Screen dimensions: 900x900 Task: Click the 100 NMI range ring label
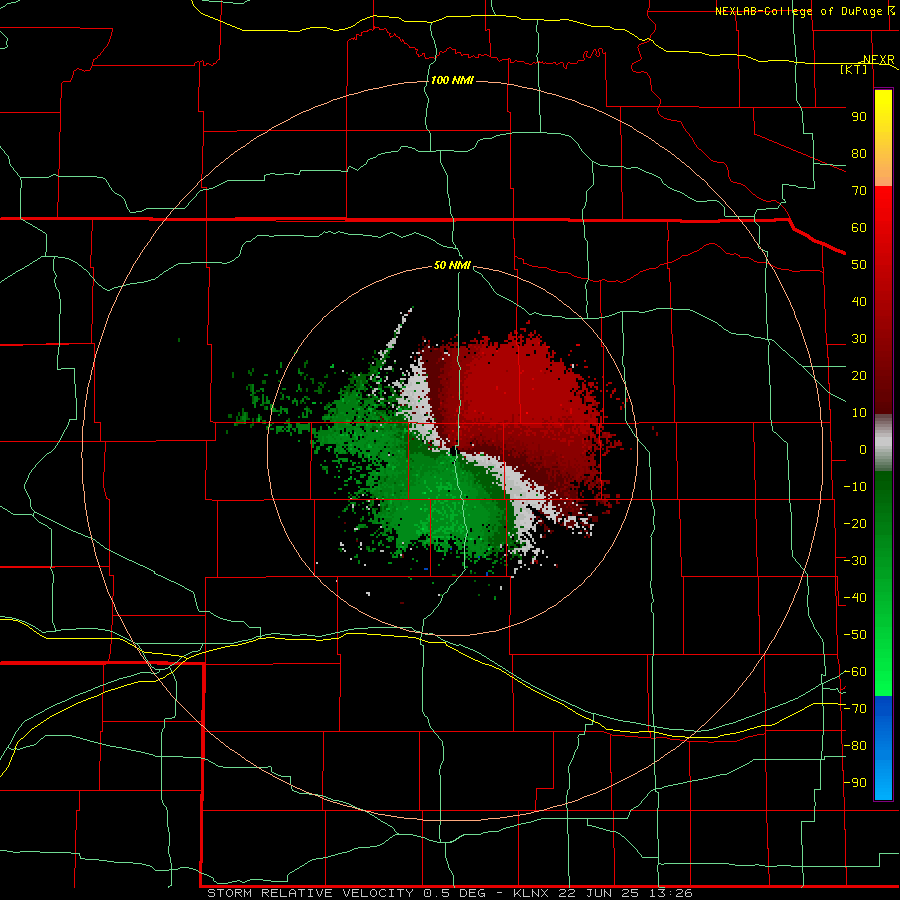pyautogui.click(x=452, y=80)
